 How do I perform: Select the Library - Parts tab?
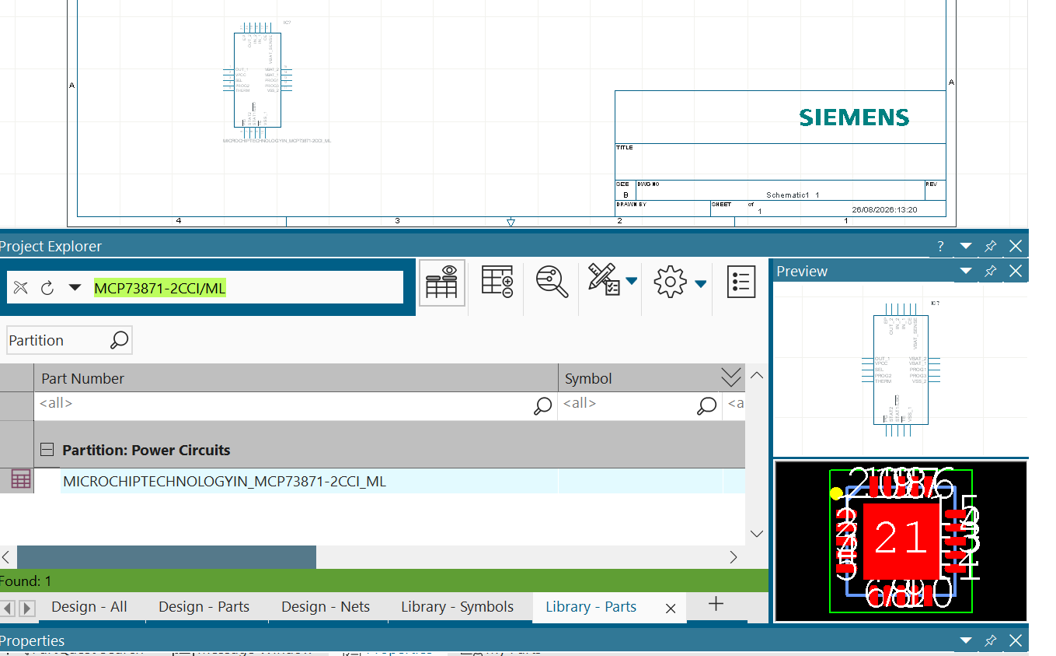click(591, 607)
